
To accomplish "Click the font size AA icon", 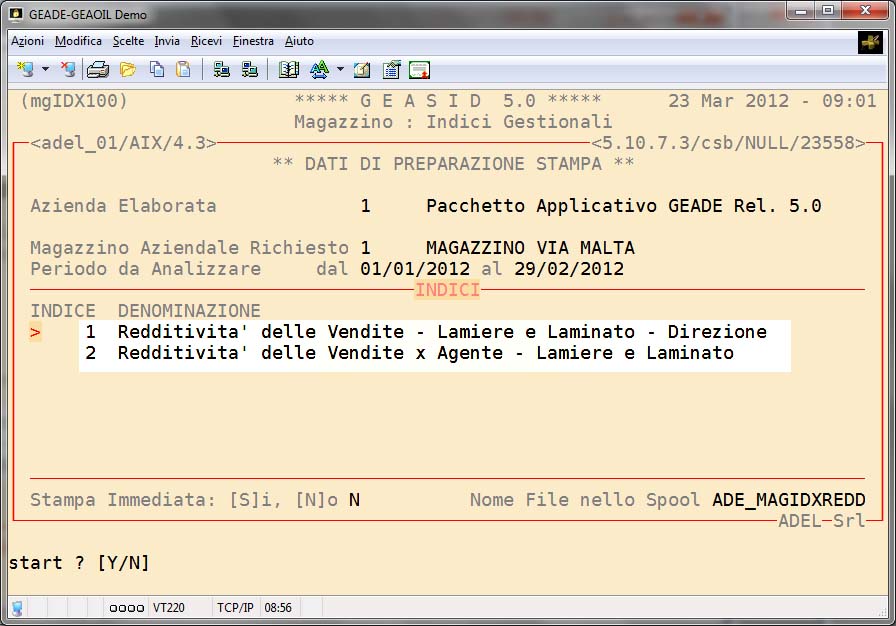I will (319, 69).
